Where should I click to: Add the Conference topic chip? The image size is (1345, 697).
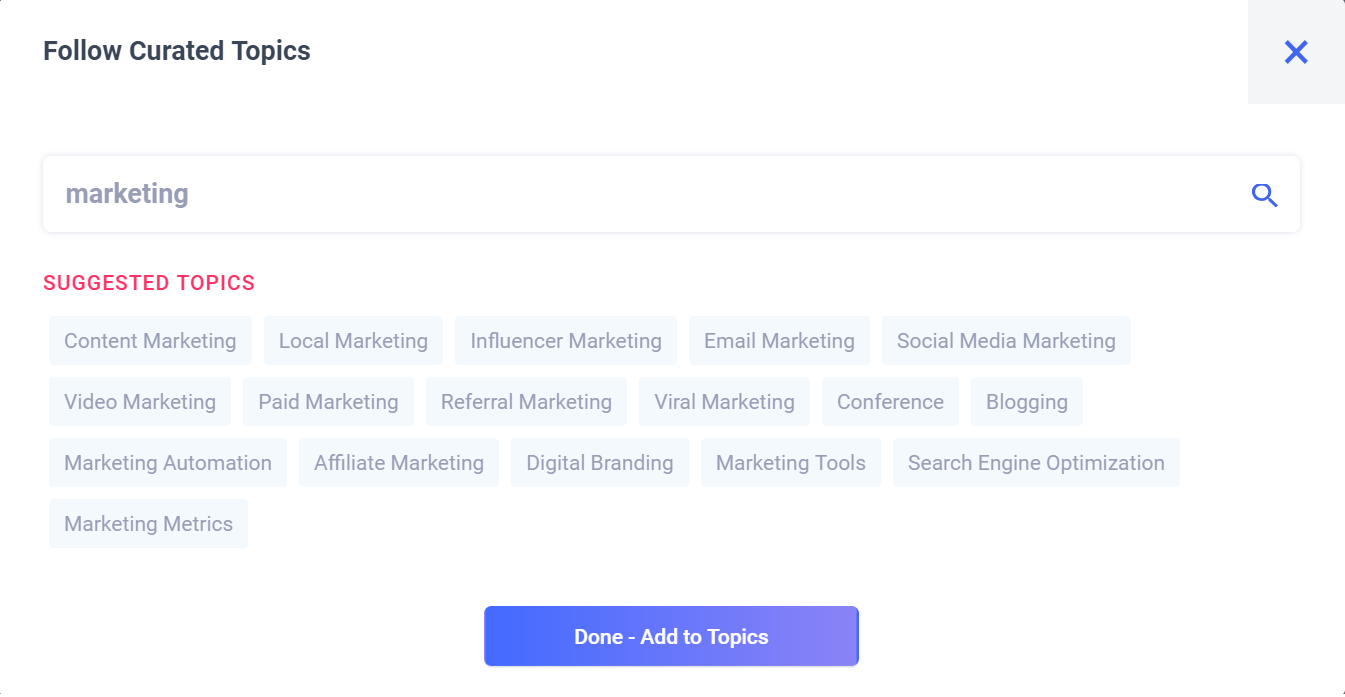pos(890,402)
